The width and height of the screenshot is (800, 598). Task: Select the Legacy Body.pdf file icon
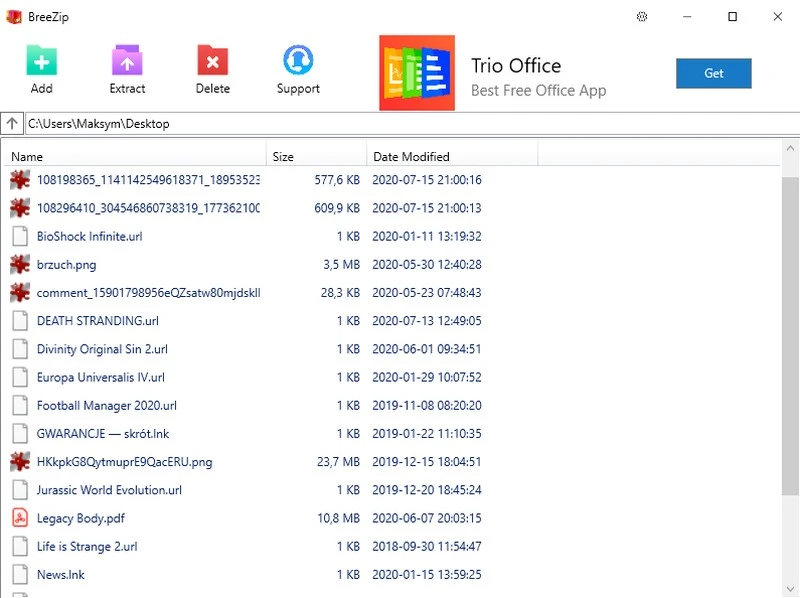pyautogui.click(x=20, y=518)
